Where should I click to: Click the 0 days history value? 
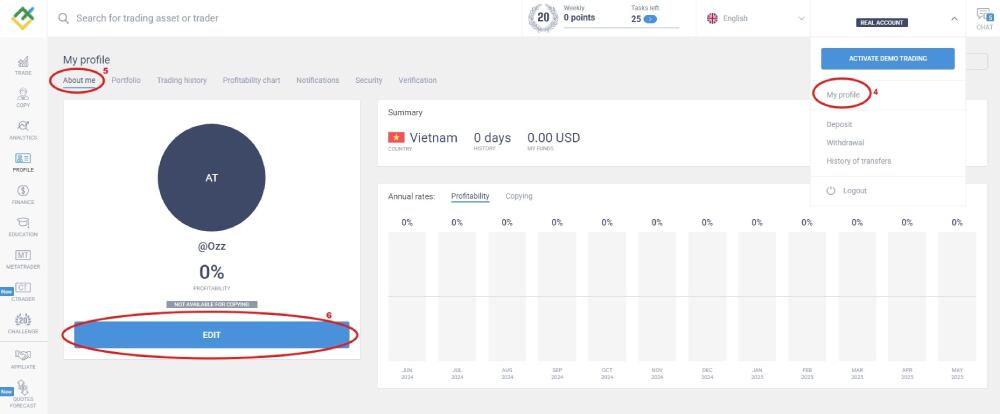492,137
